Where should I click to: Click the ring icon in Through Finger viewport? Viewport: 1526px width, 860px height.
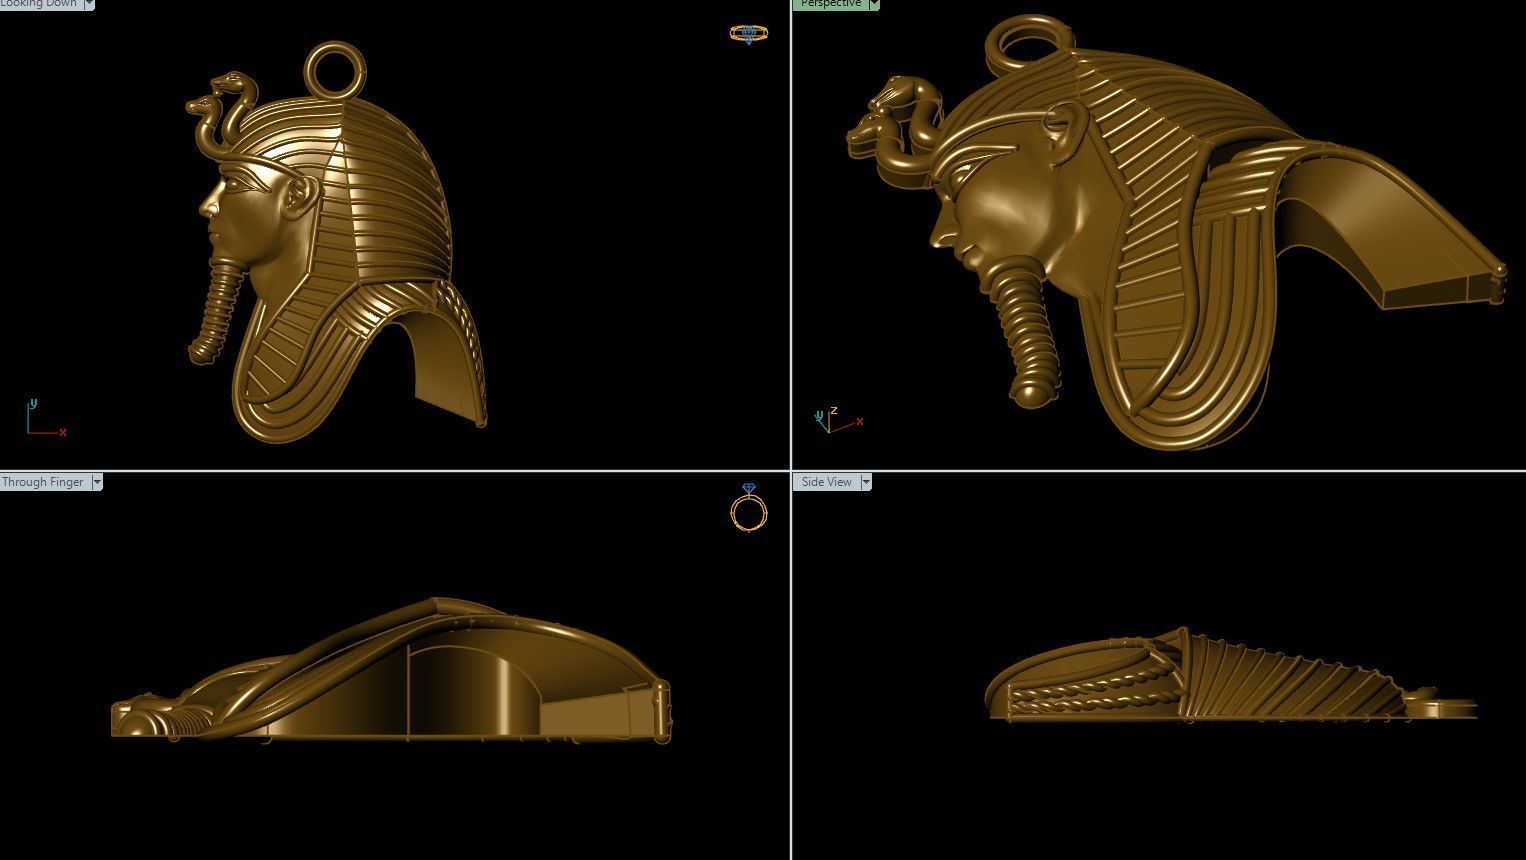pos(749,508)
